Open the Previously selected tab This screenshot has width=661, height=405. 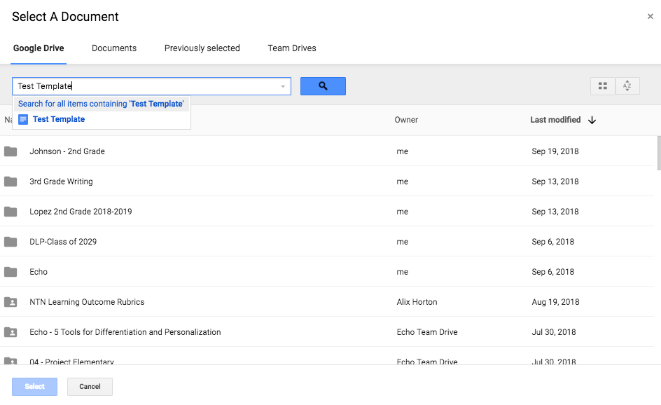(202, 48)
